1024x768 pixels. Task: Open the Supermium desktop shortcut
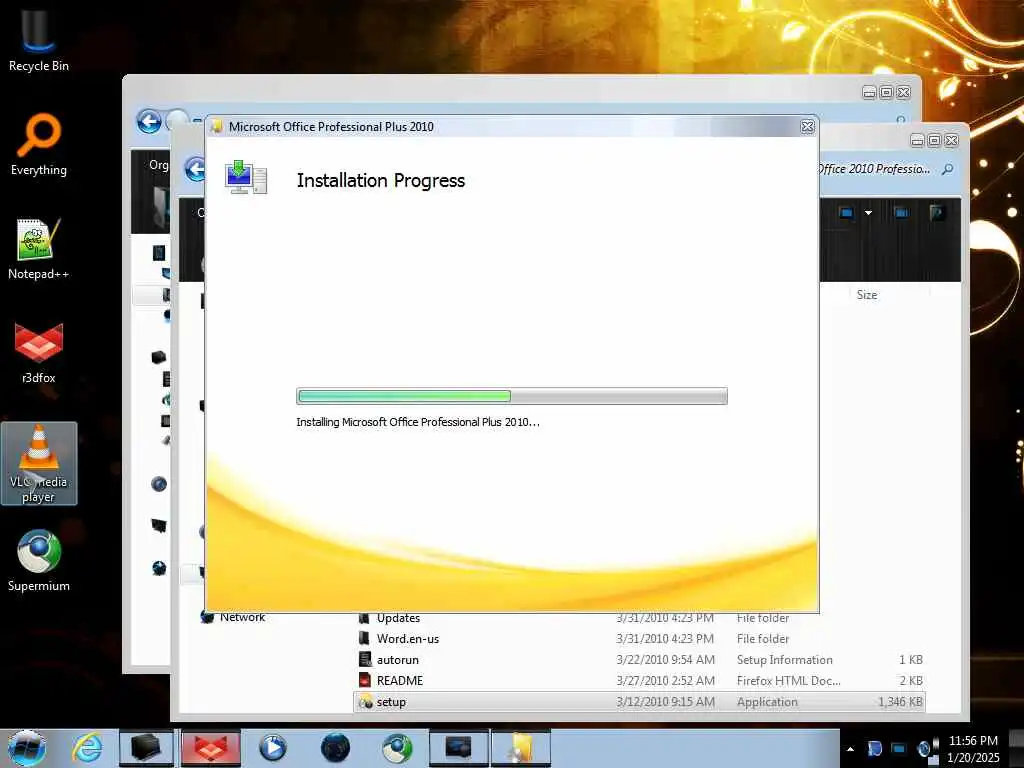coord(39,560)
